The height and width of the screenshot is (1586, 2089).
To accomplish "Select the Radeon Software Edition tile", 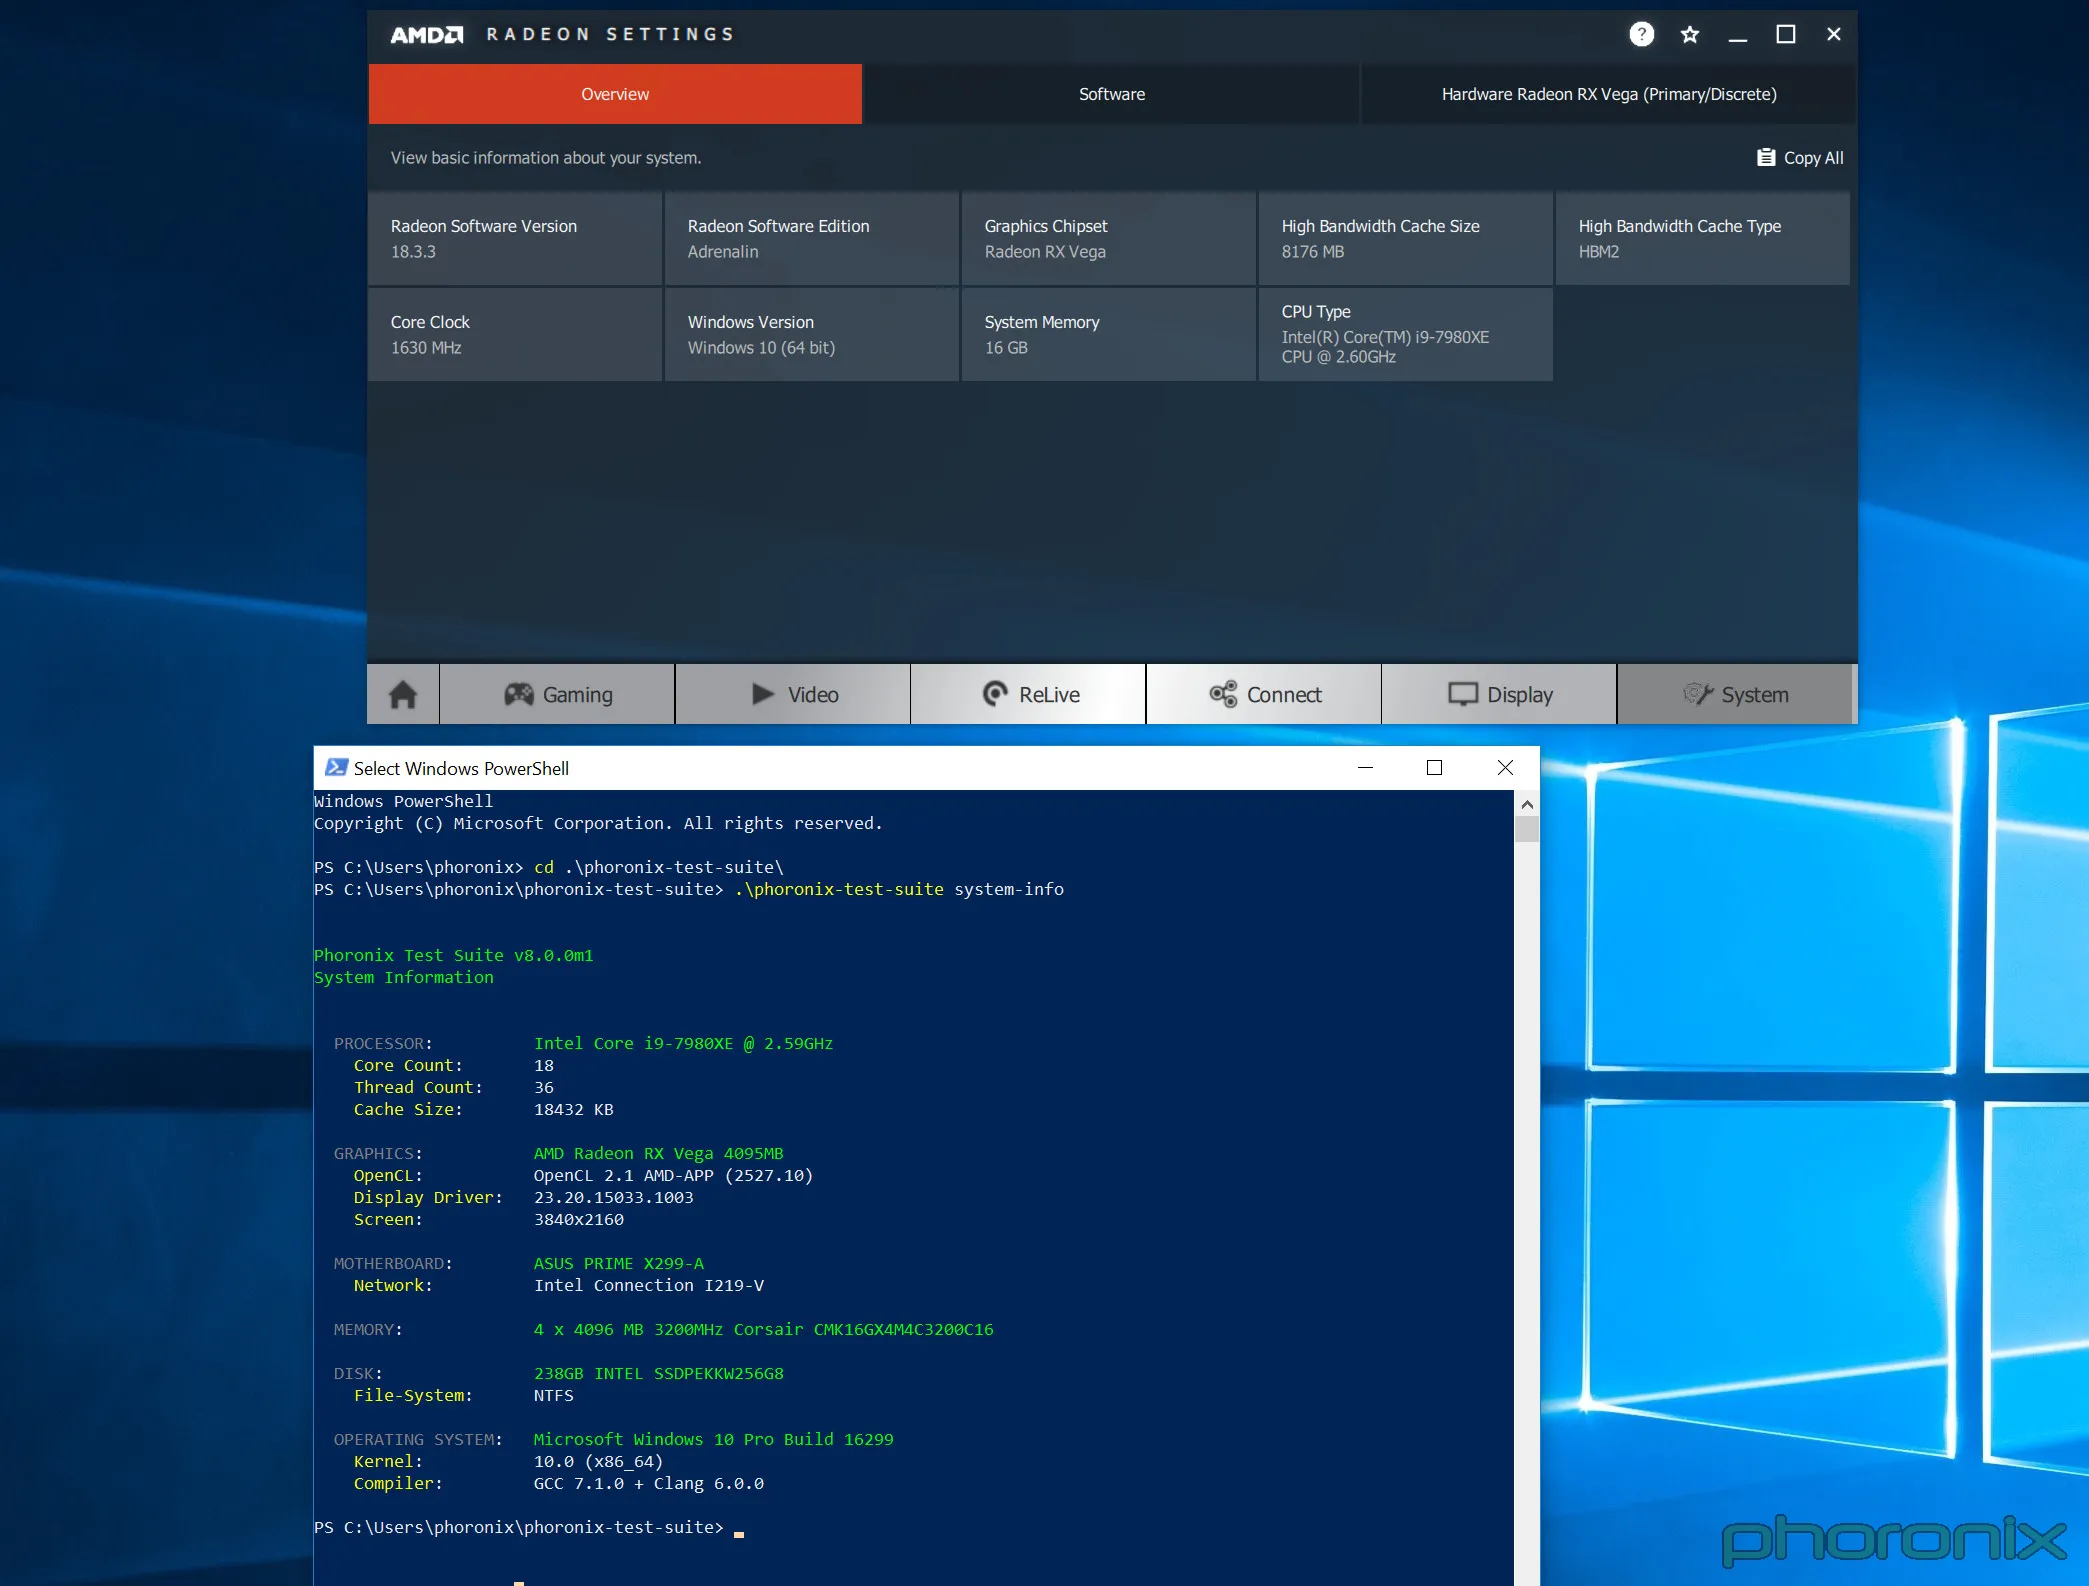I will [812, 239].
